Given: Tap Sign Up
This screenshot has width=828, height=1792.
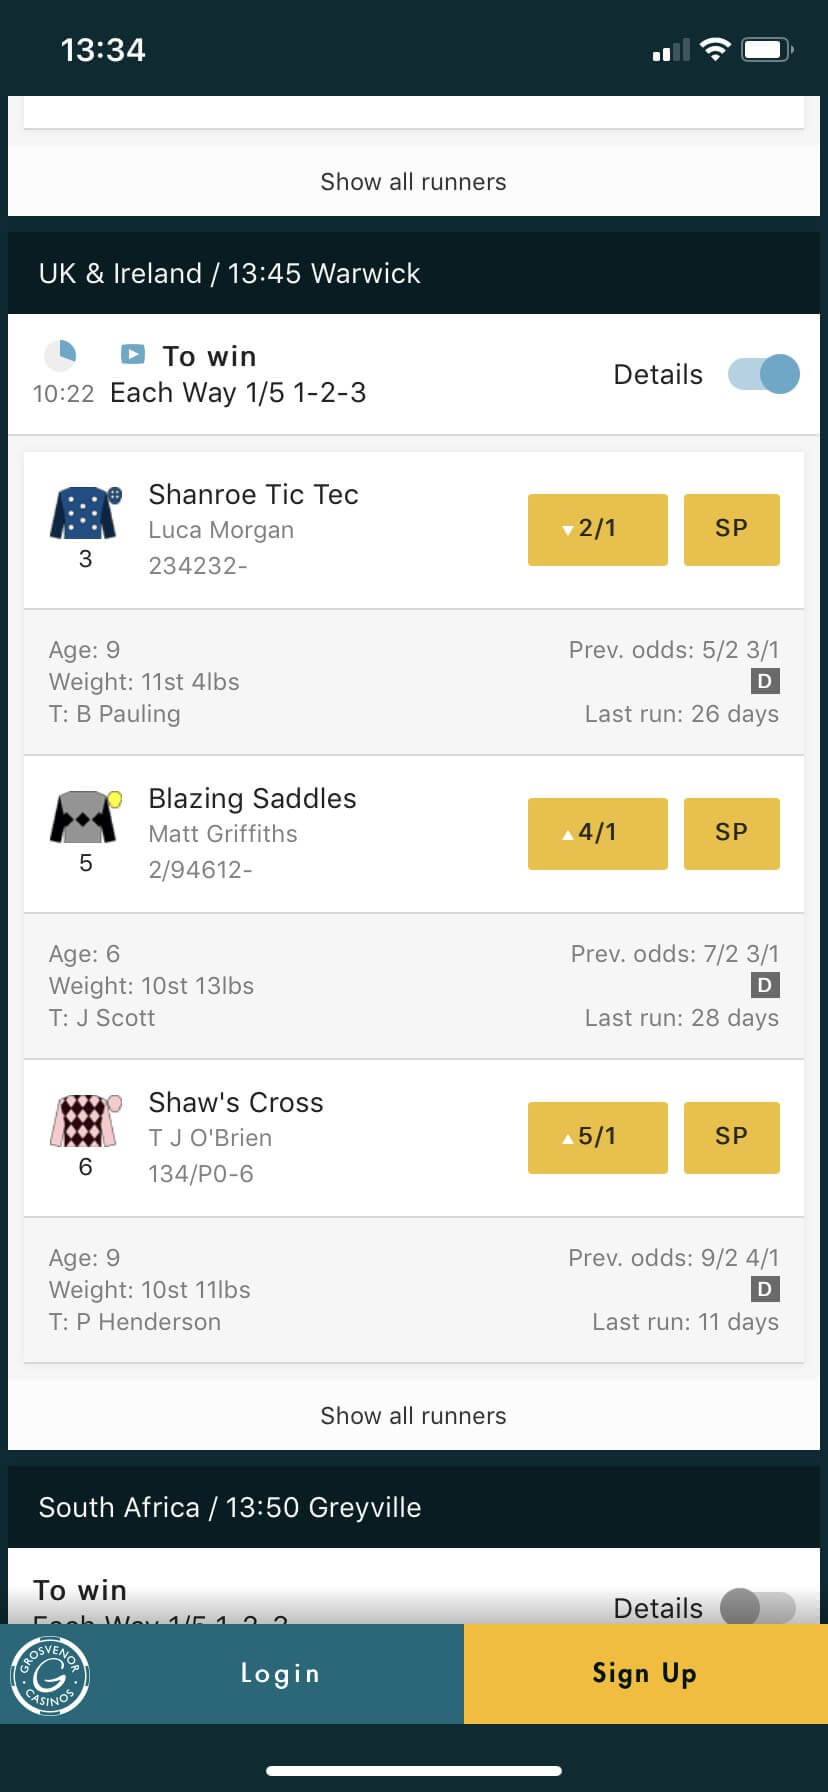Looking at the screenshot, I should (644, 1673).
